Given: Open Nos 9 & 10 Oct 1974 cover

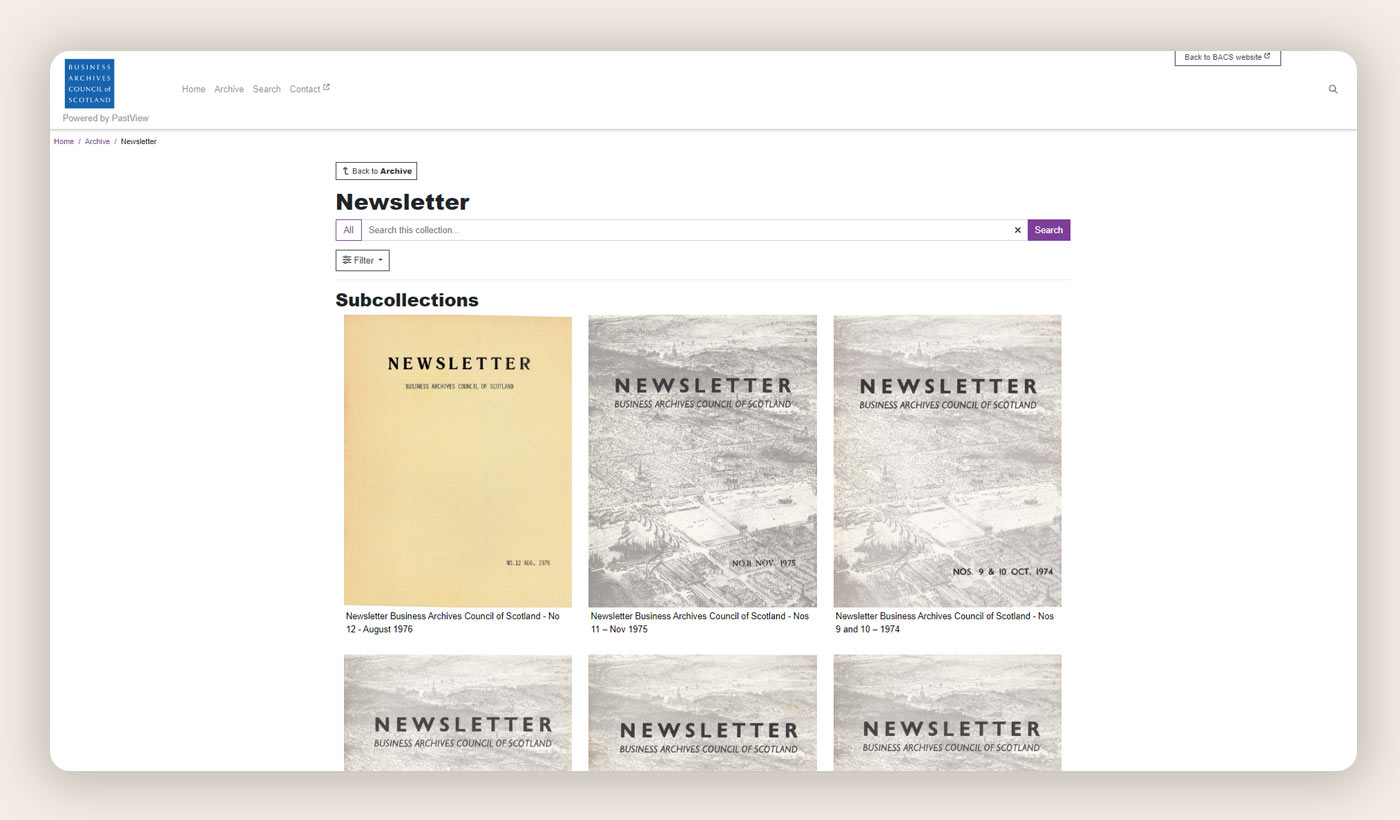Looking at the screenshot, I should [x=947, y=460].
